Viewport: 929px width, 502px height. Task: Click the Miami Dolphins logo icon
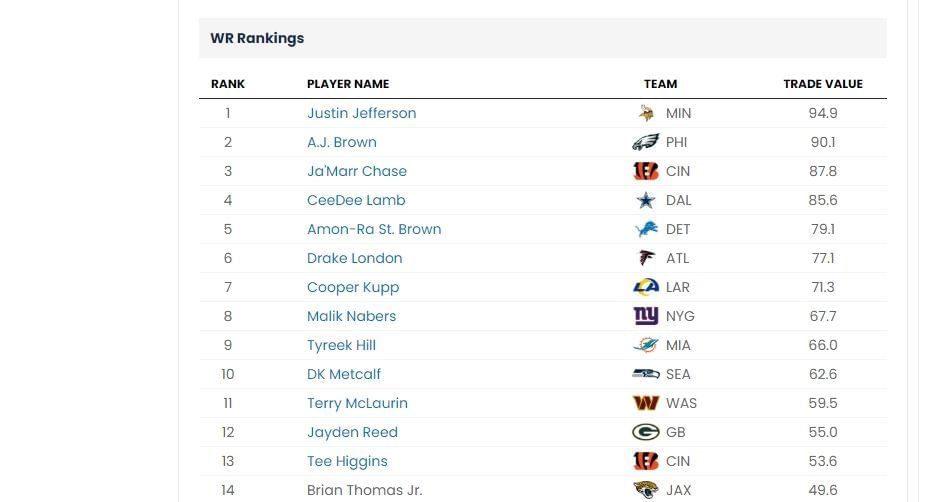(646, 345)
